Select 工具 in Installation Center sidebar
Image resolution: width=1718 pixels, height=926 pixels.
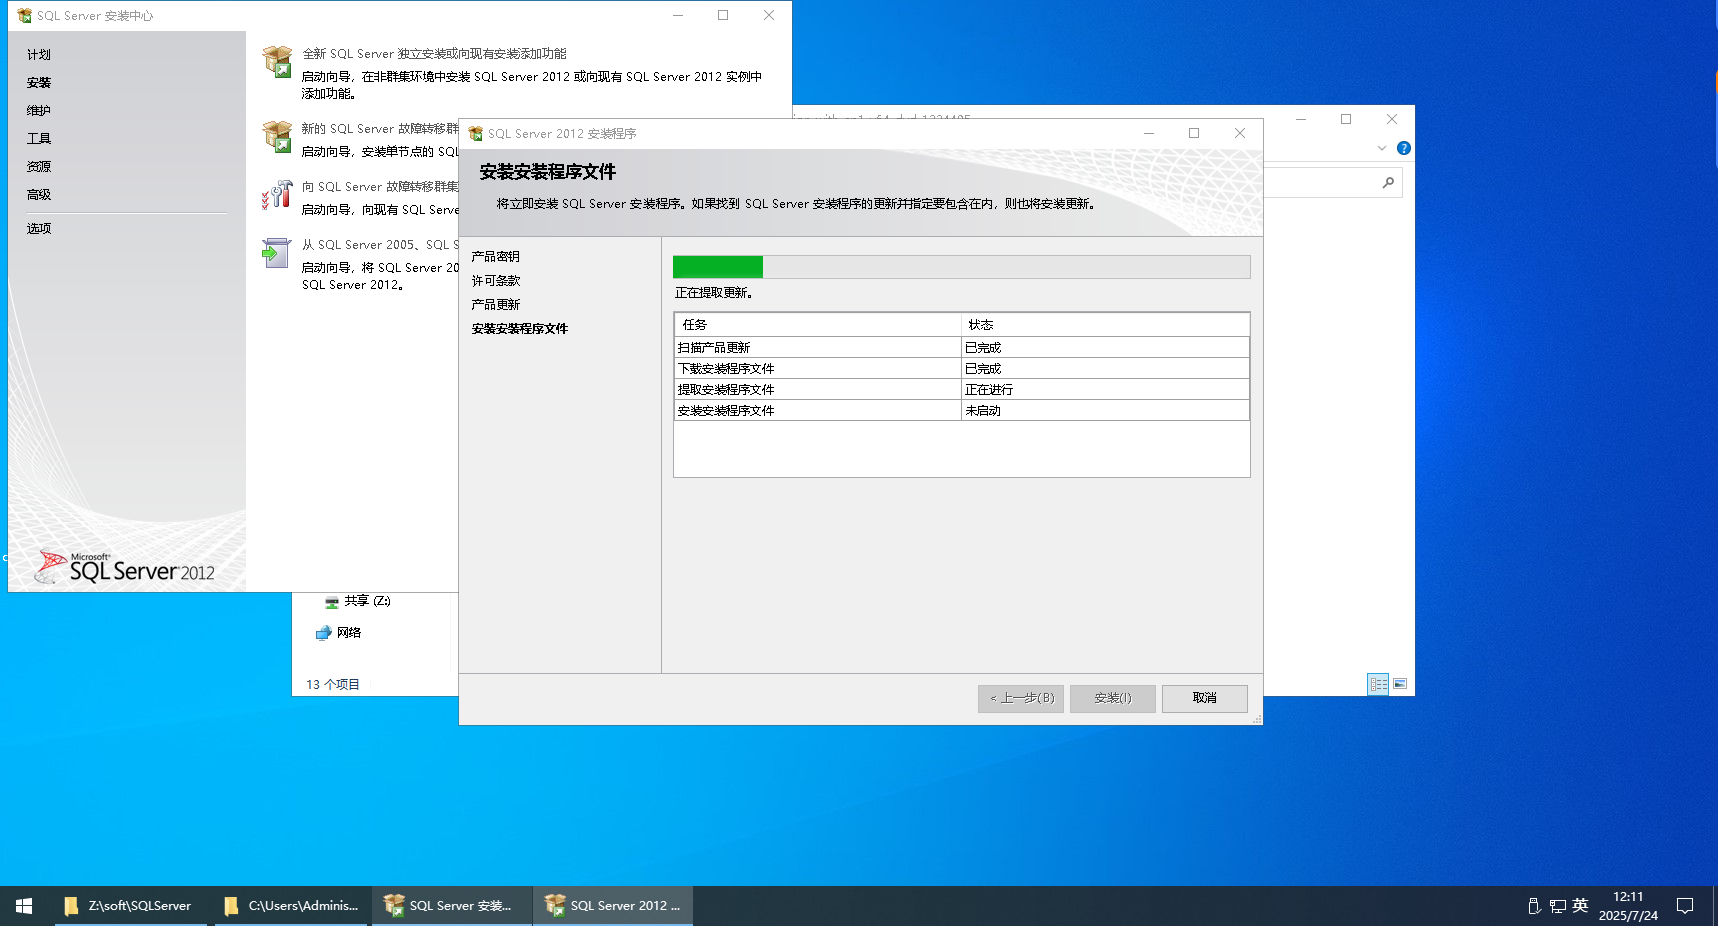(x=39, y=139)
